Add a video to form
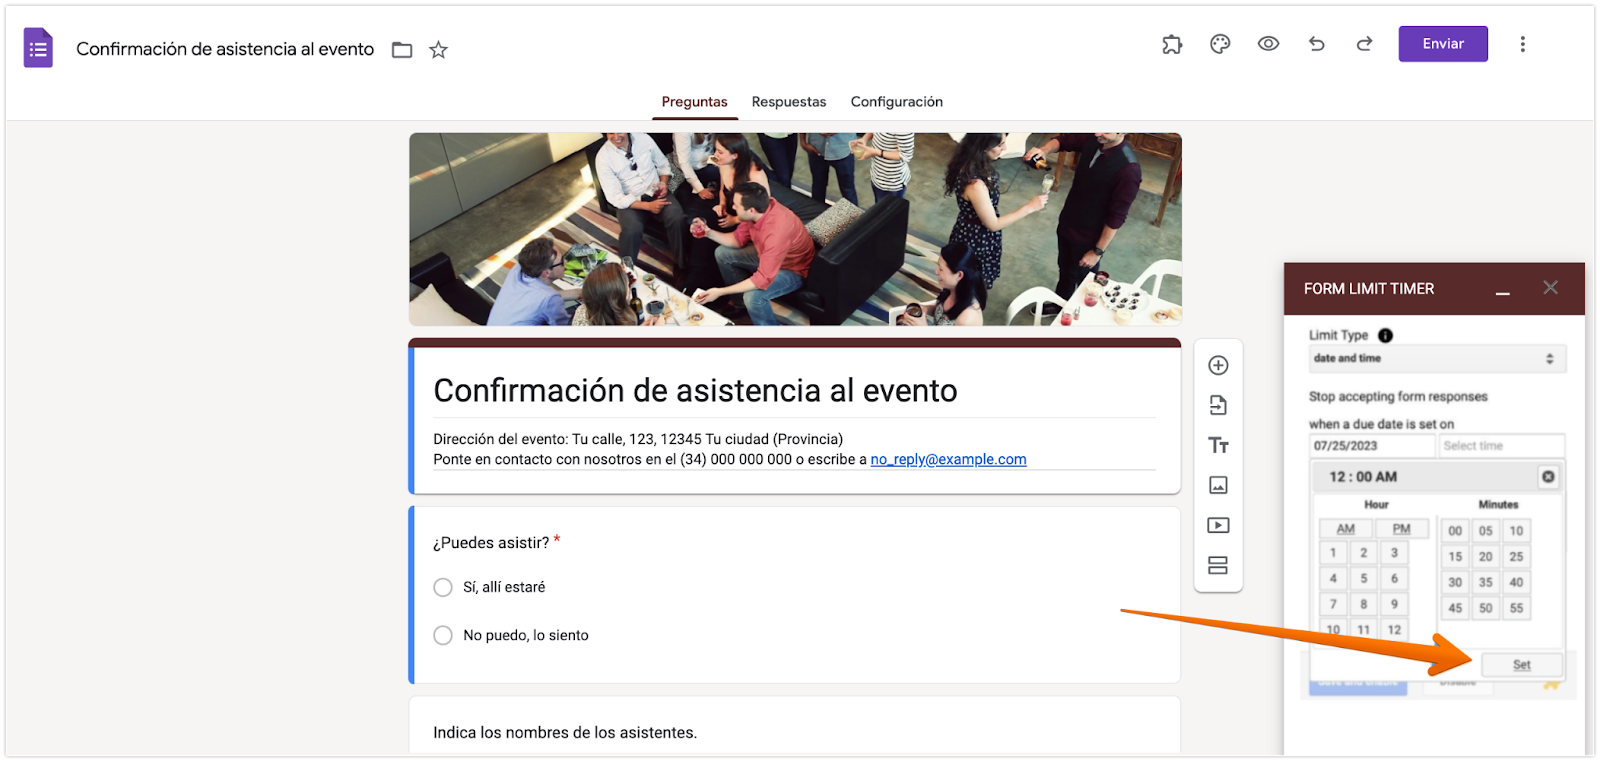This screenshot has width=1600, height=762. 1218,525
